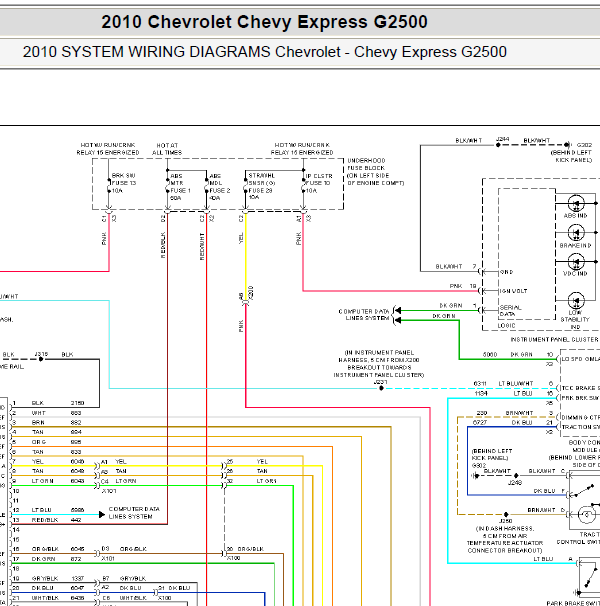
Task: Click the ABS MTR FUSE 1 label
Action: coord(180,187)
